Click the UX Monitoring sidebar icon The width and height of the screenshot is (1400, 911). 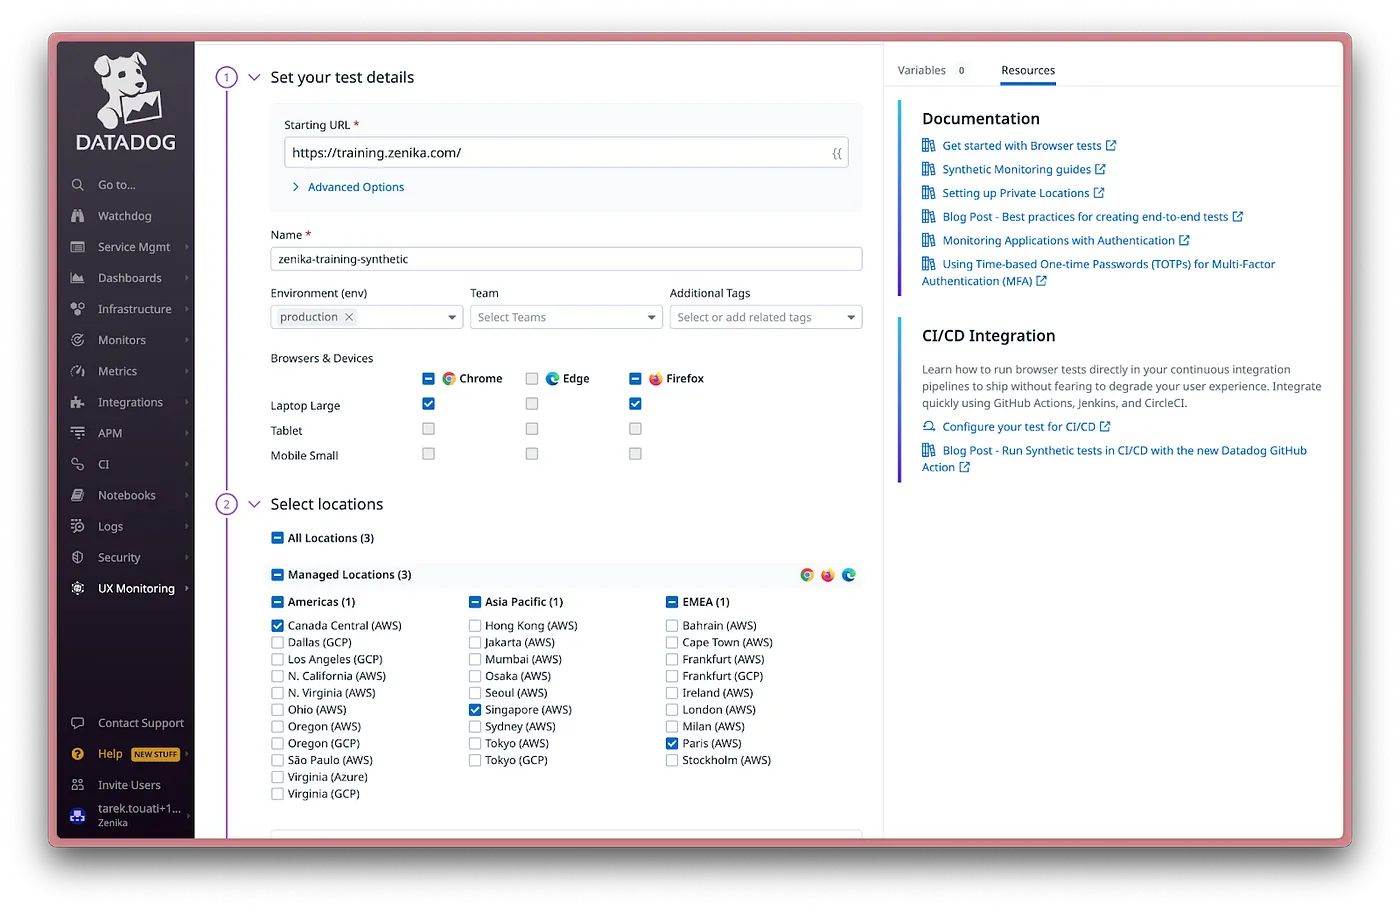pos(77,588)
